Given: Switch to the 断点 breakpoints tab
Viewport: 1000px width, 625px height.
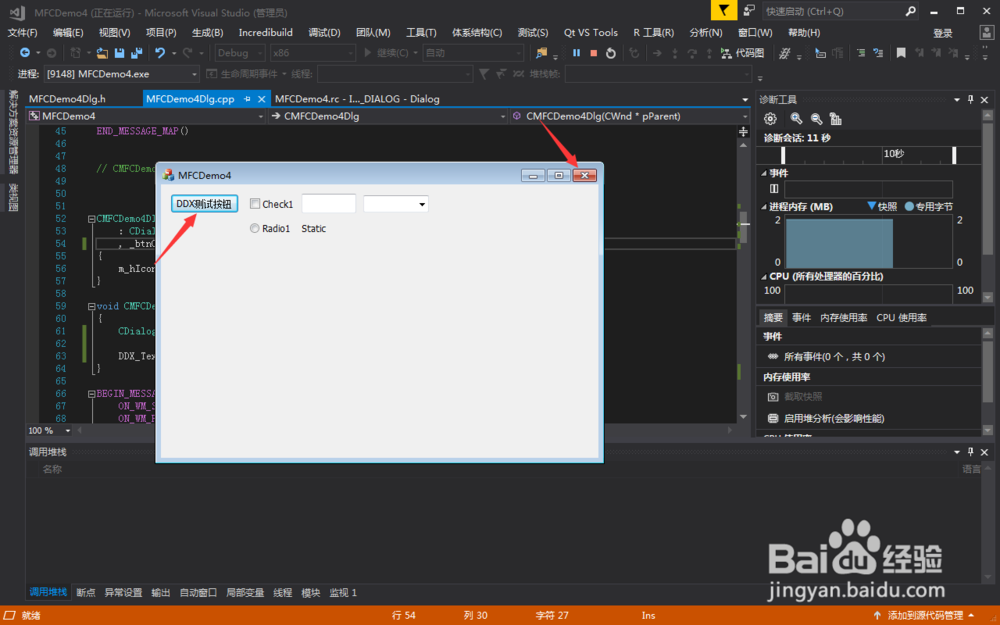Looking at the screenshot, I should tap(85, 592).
